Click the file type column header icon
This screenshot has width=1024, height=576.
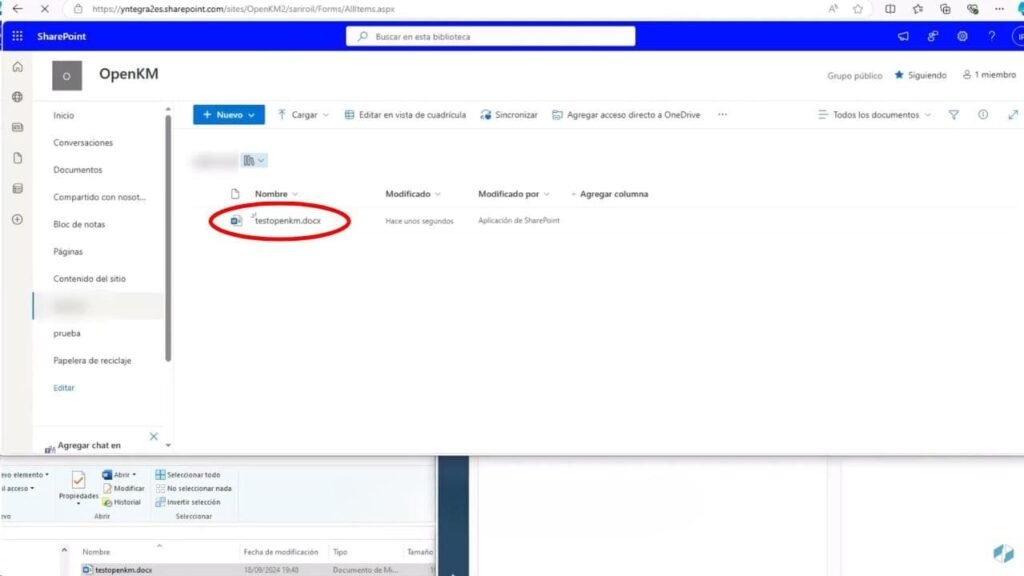pyautogui.click(x=235, y=194)
